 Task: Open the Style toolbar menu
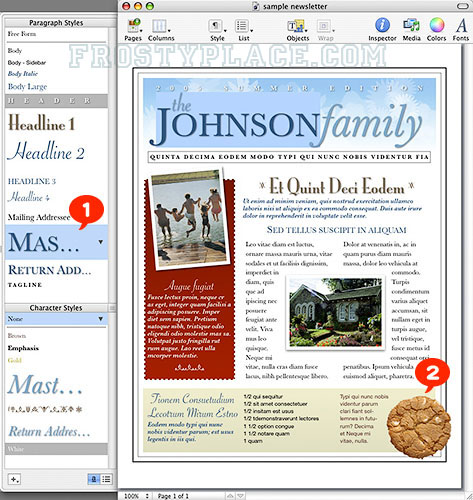point(217,30)
